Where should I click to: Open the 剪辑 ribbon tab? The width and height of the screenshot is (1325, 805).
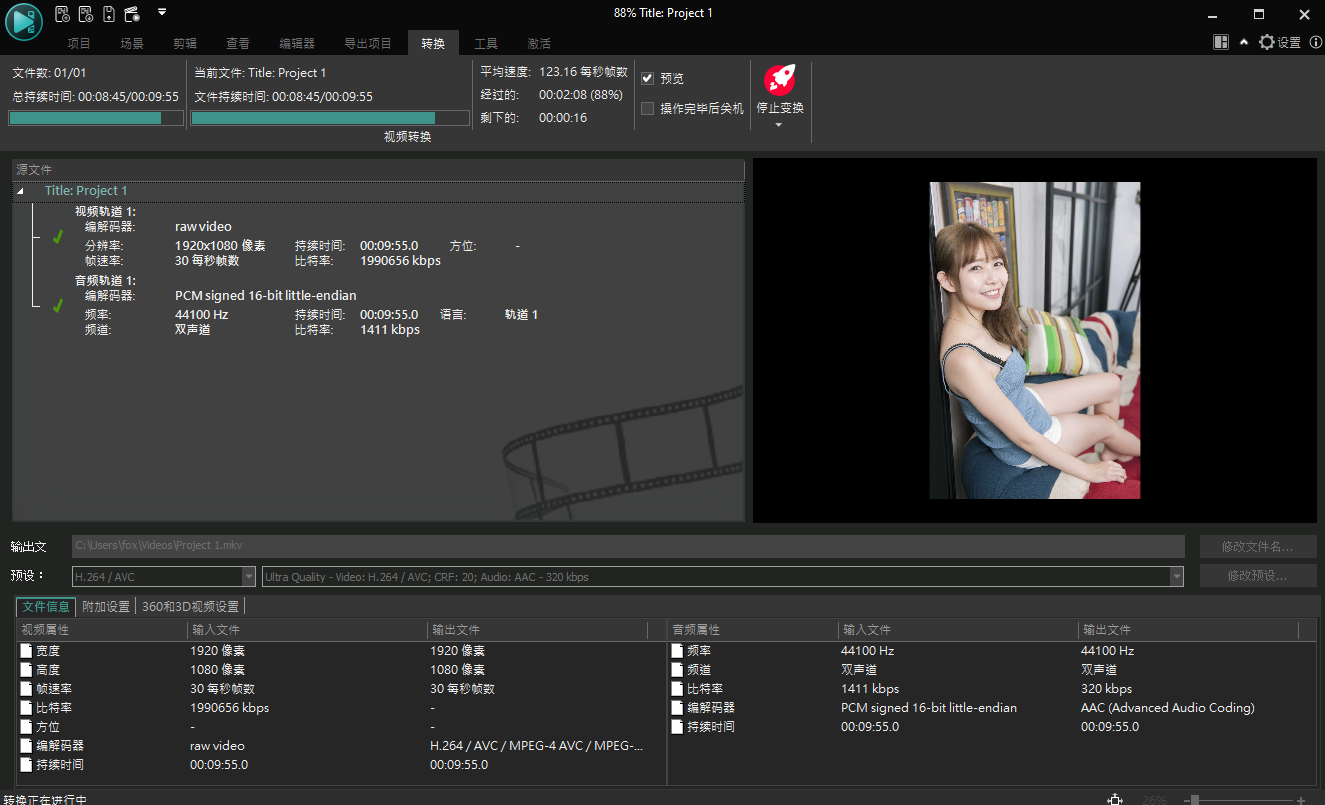185,43
